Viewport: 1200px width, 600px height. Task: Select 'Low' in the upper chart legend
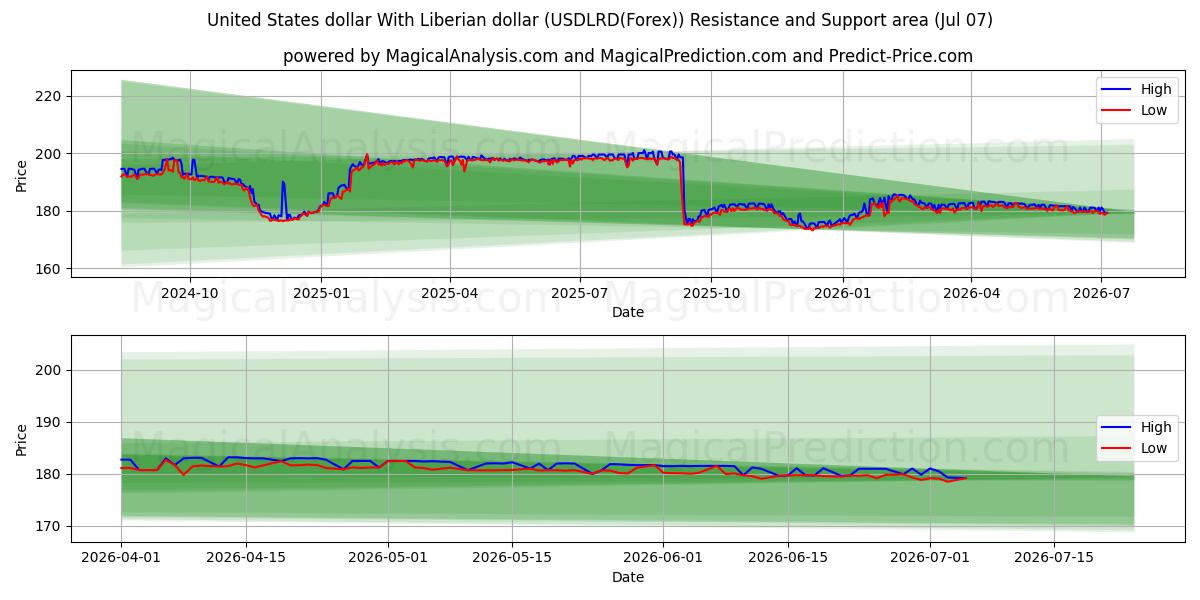1153,110
